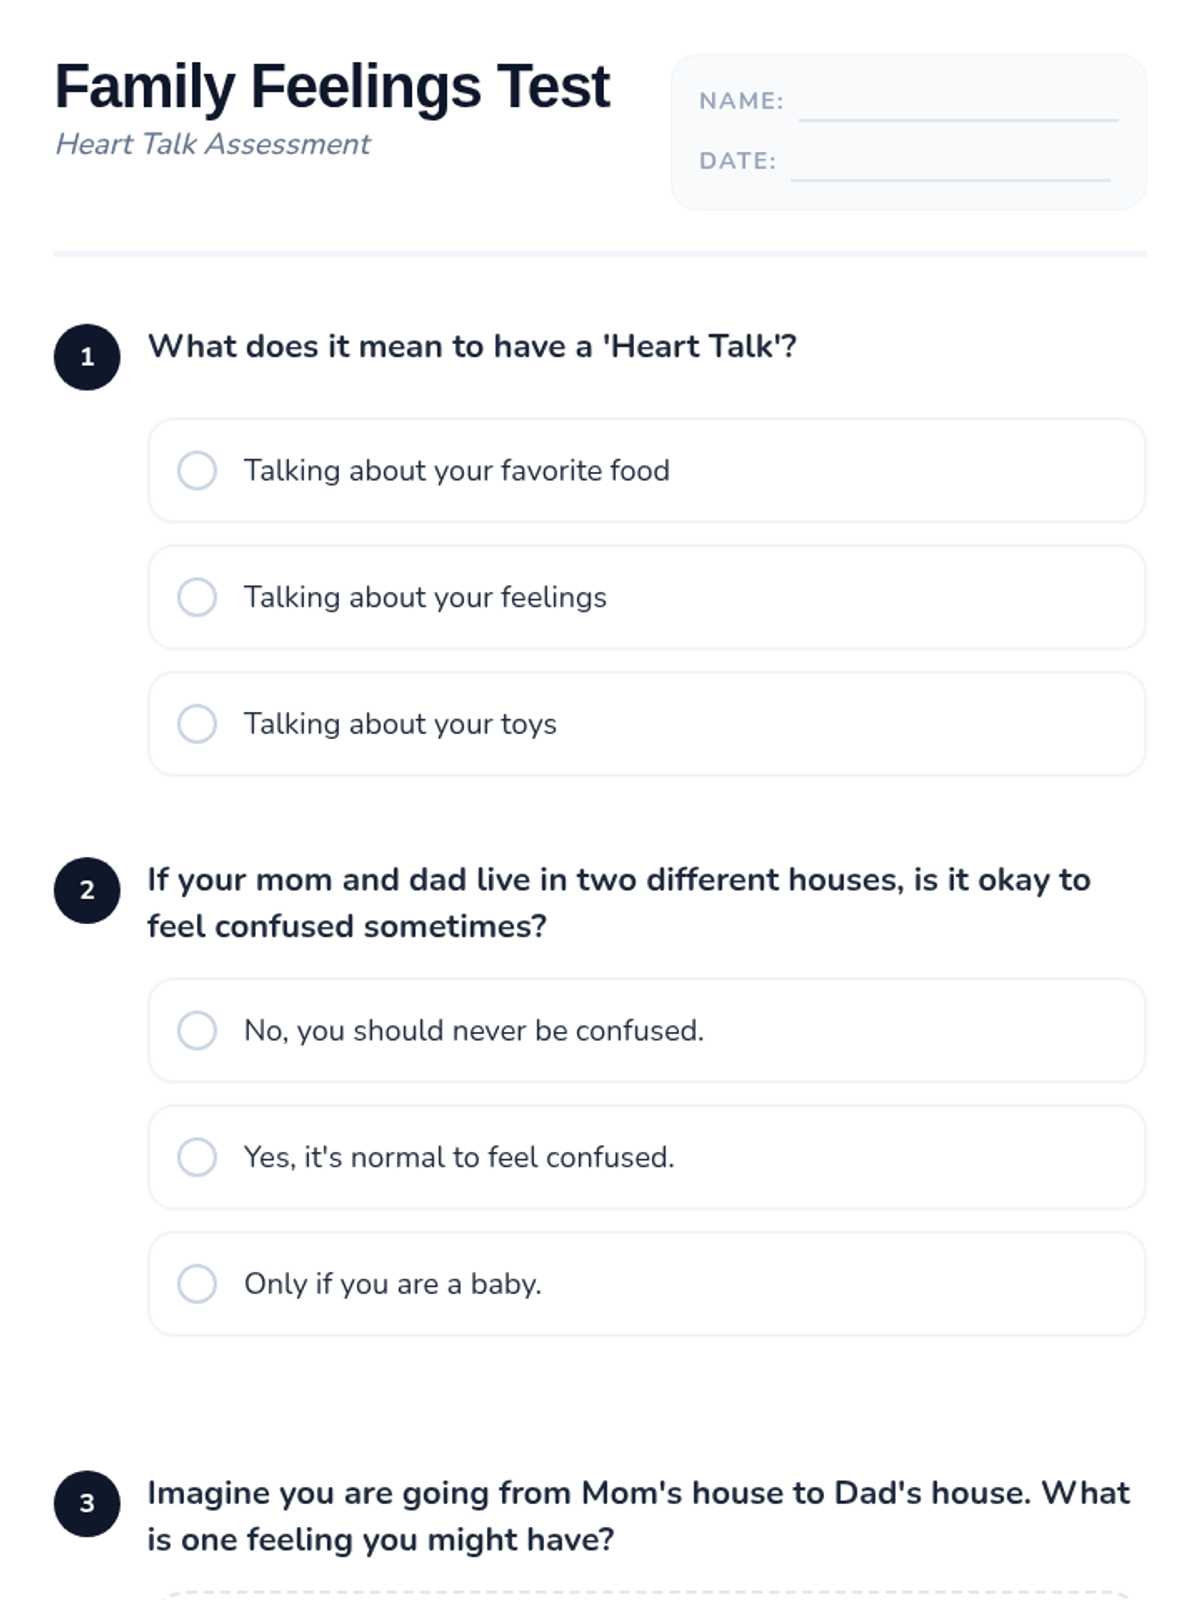Select 'No, you should never be confused.' radio
1200x1600 pixels.
point(197,1030)
